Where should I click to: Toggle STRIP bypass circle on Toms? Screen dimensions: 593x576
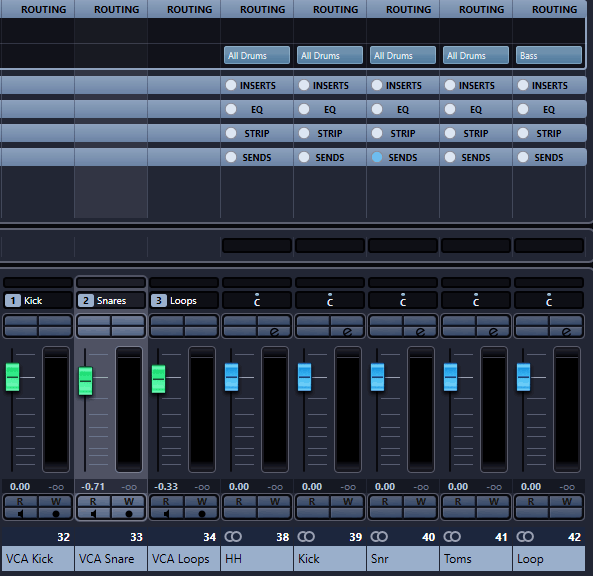[450, 133]
